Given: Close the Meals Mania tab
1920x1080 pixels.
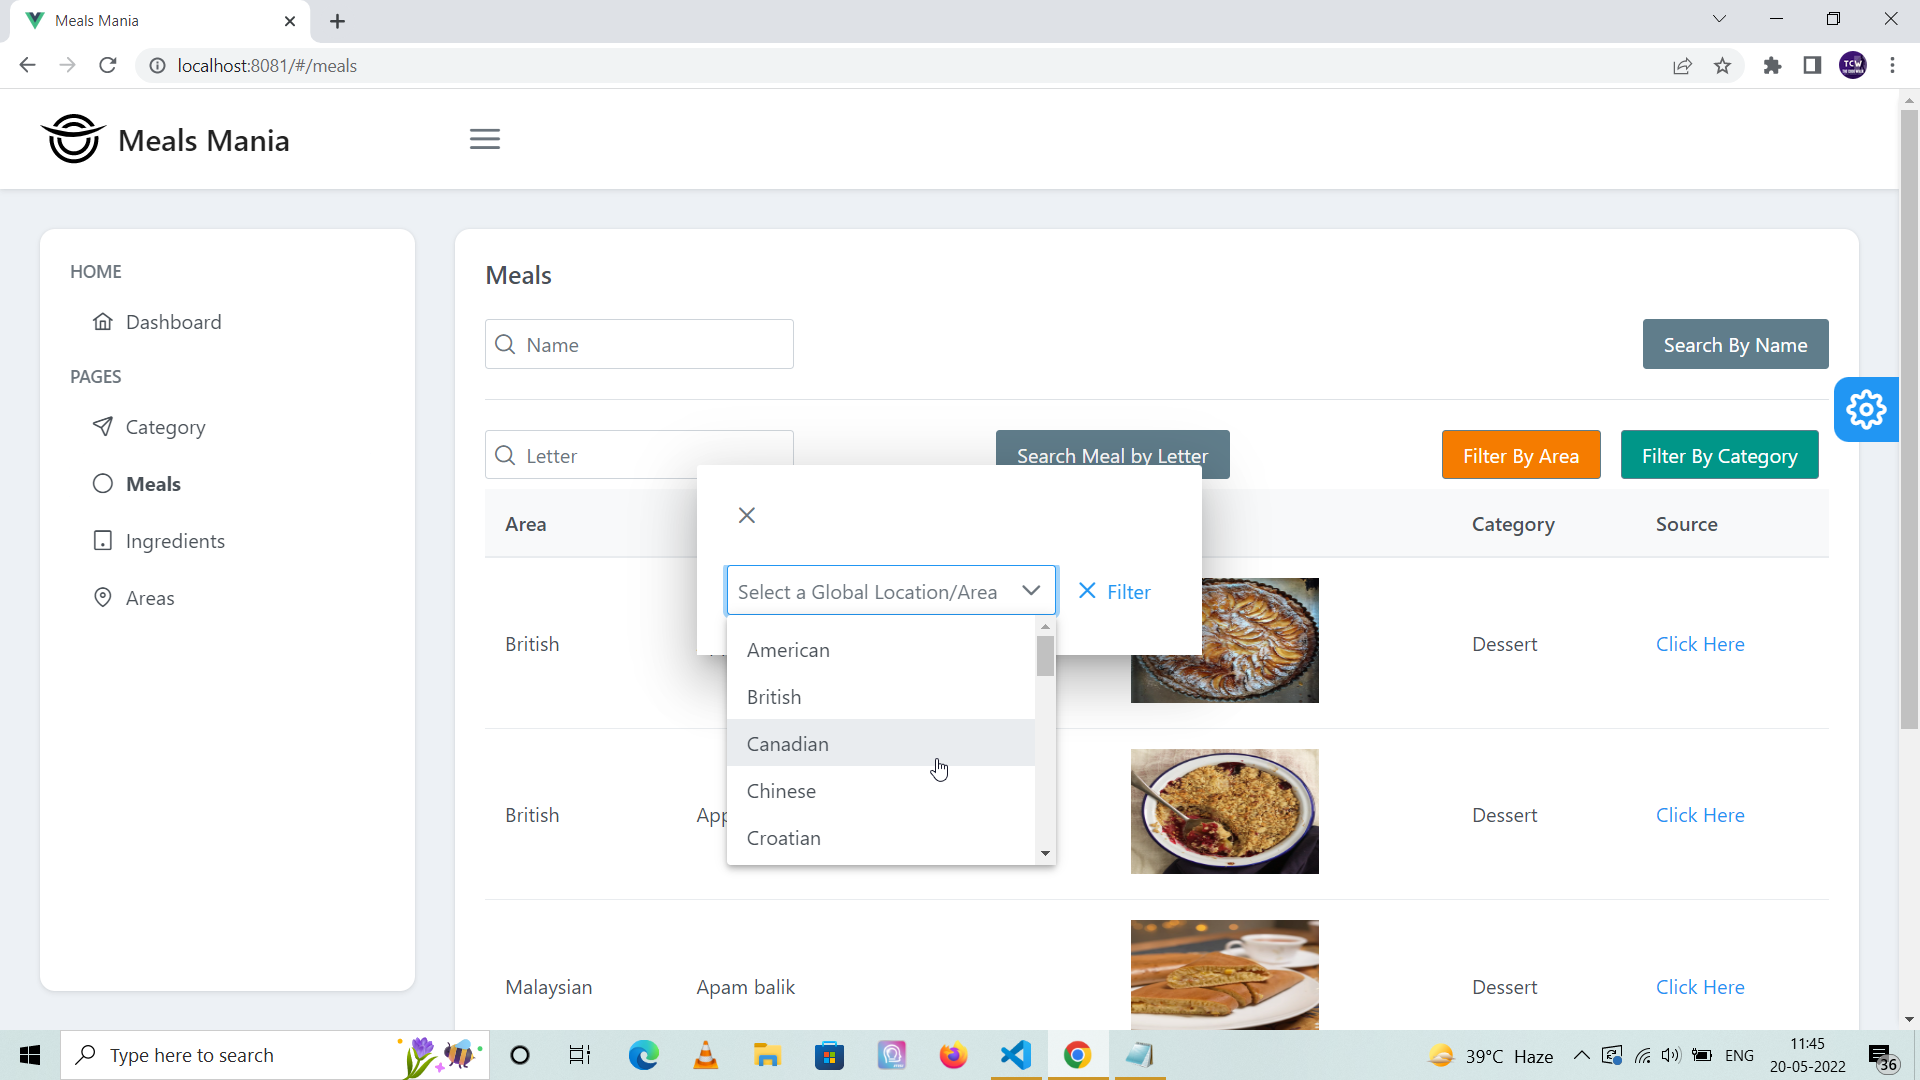Looking at the screenshot, I should click(x=290, y=21).
